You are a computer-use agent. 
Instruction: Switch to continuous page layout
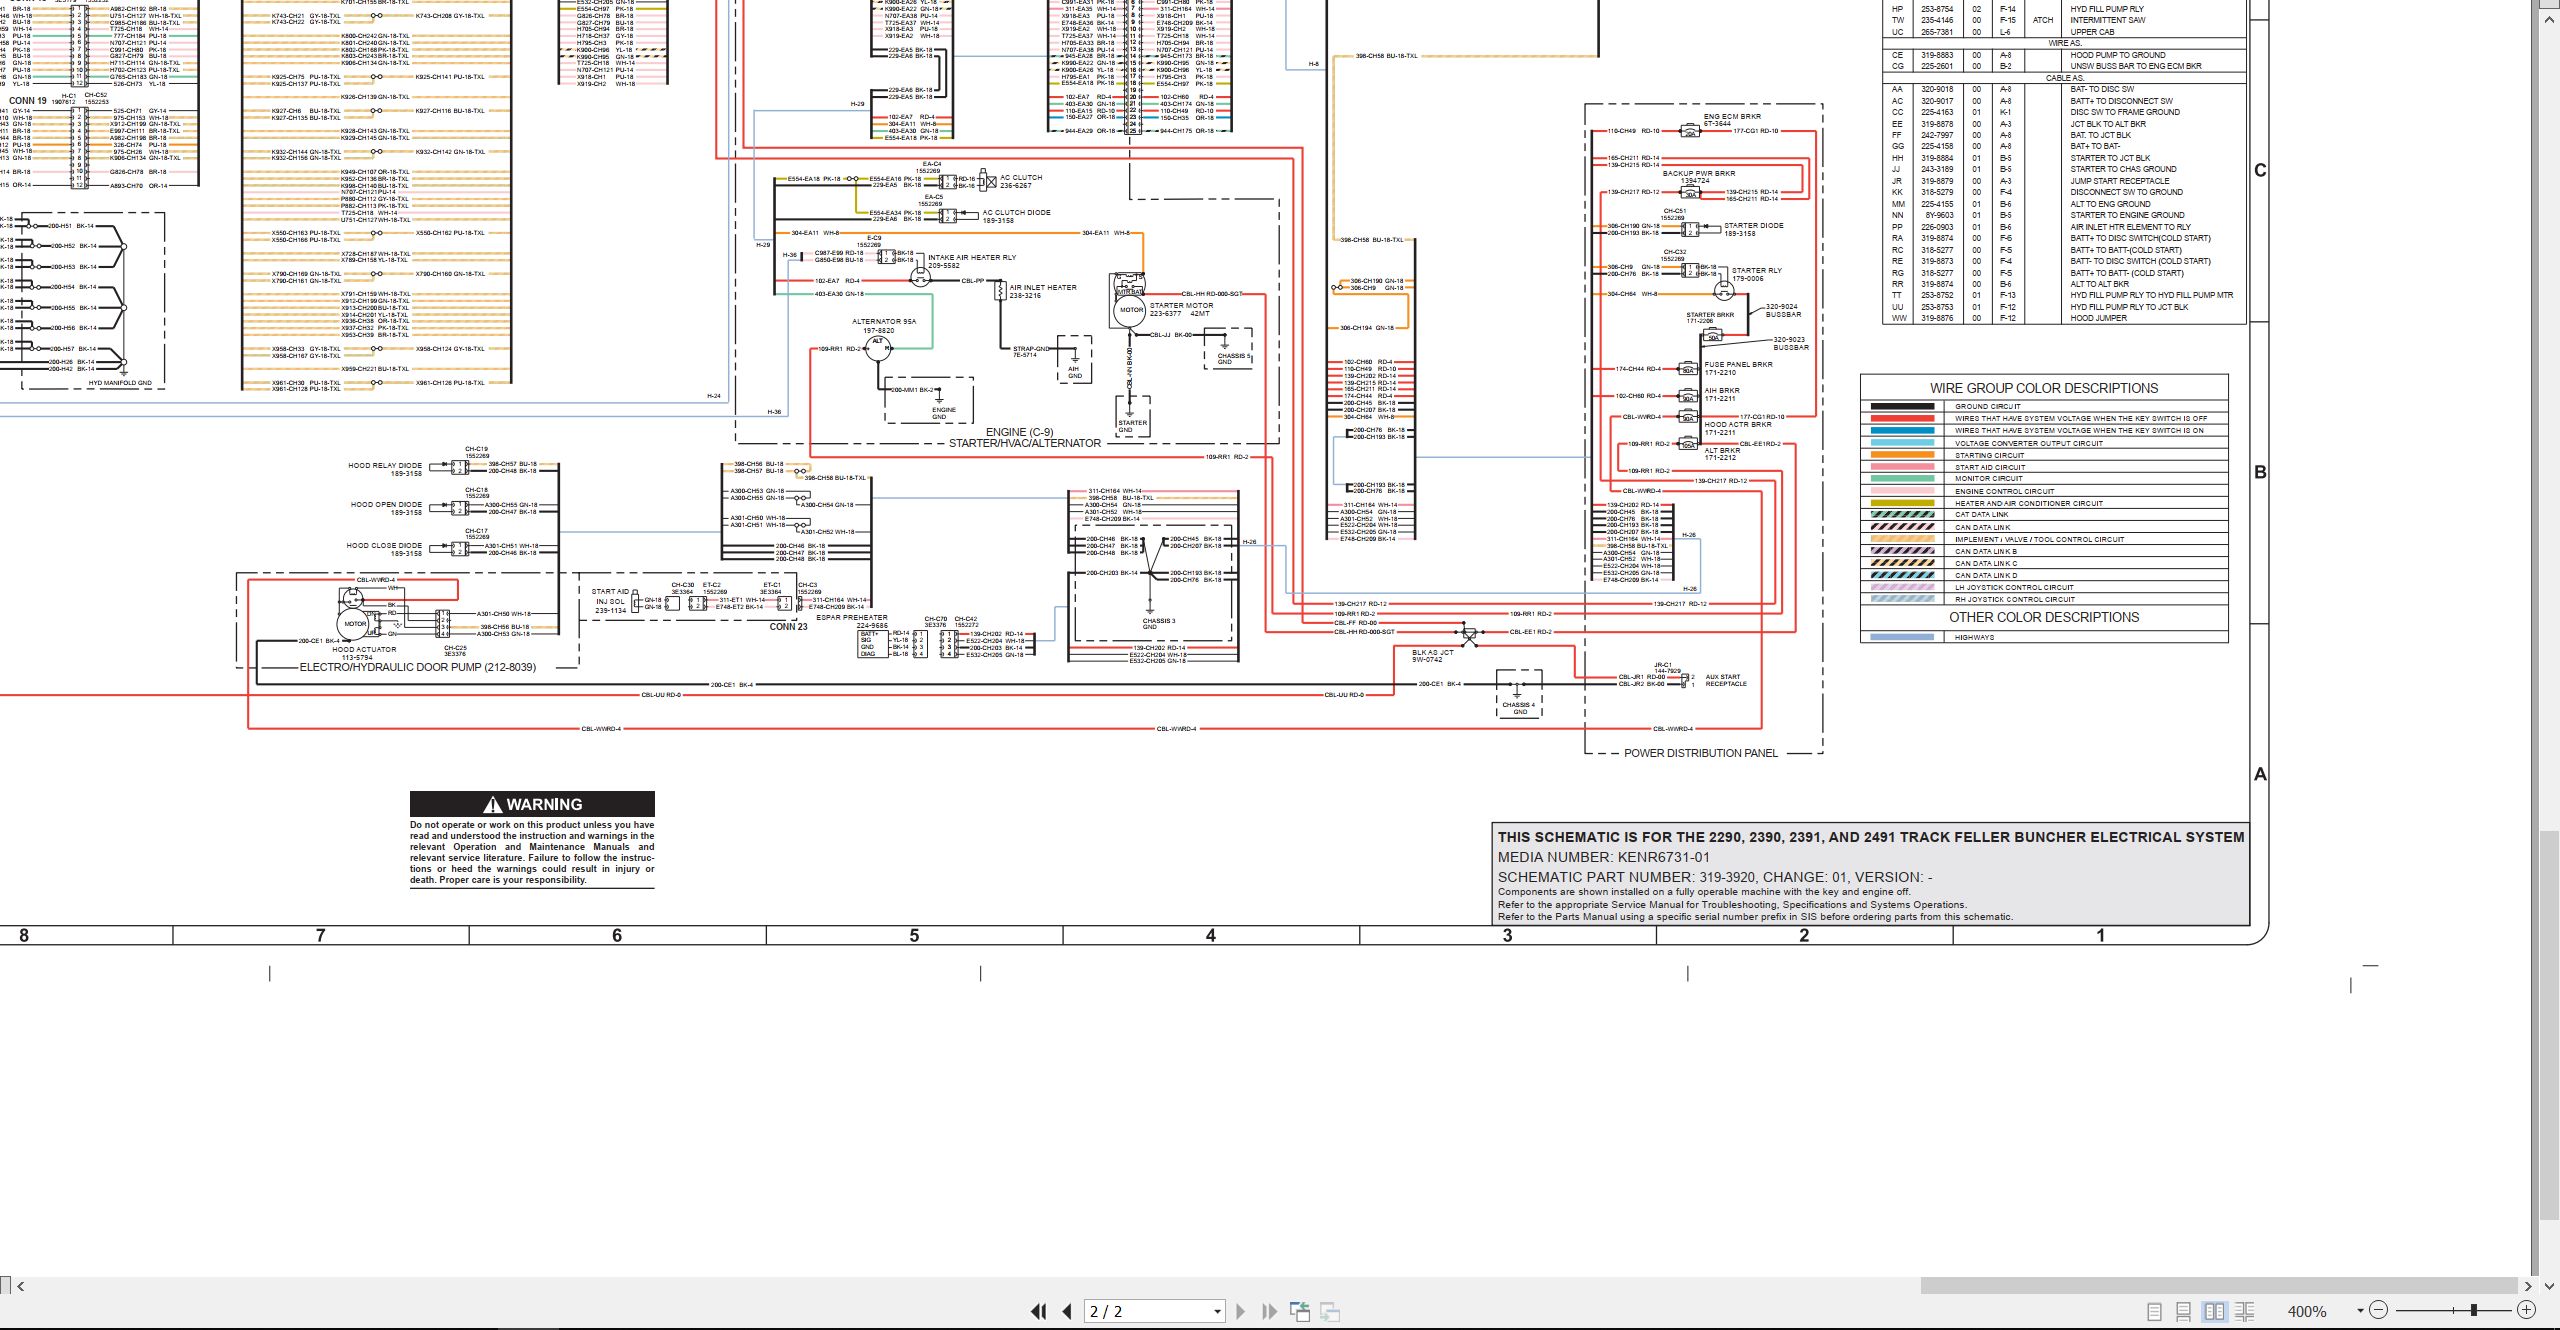coord(2184,1311)
